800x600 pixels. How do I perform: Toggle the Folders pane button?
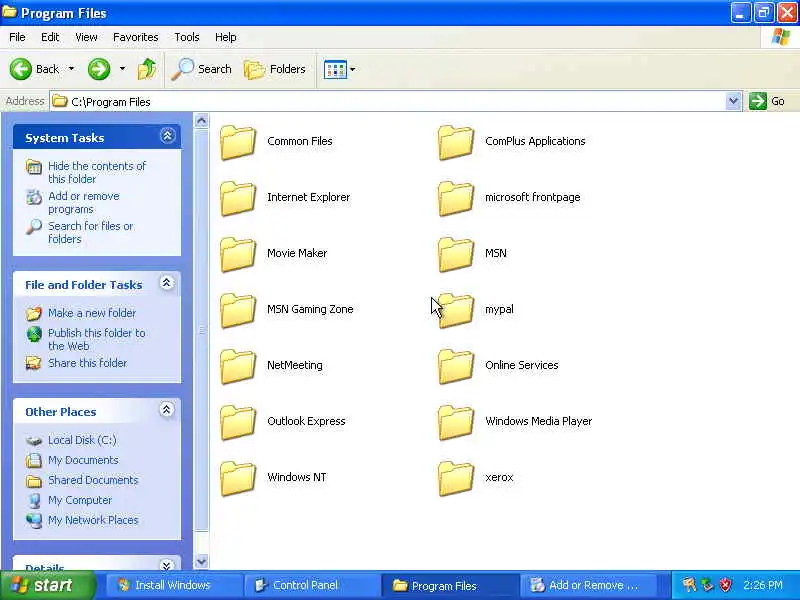click(274, 69)
